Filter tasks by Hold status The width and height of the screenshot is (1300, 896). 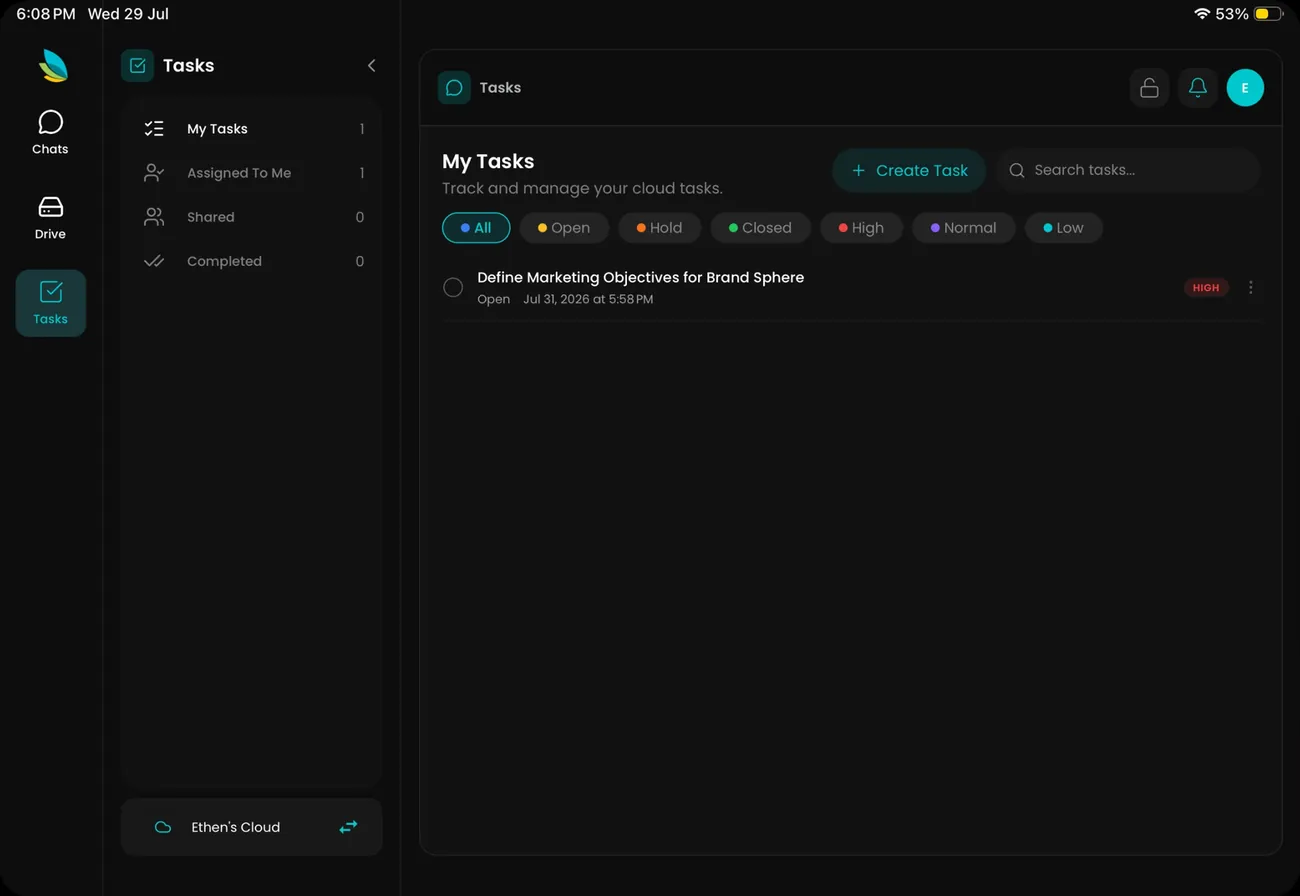point(660,228)
